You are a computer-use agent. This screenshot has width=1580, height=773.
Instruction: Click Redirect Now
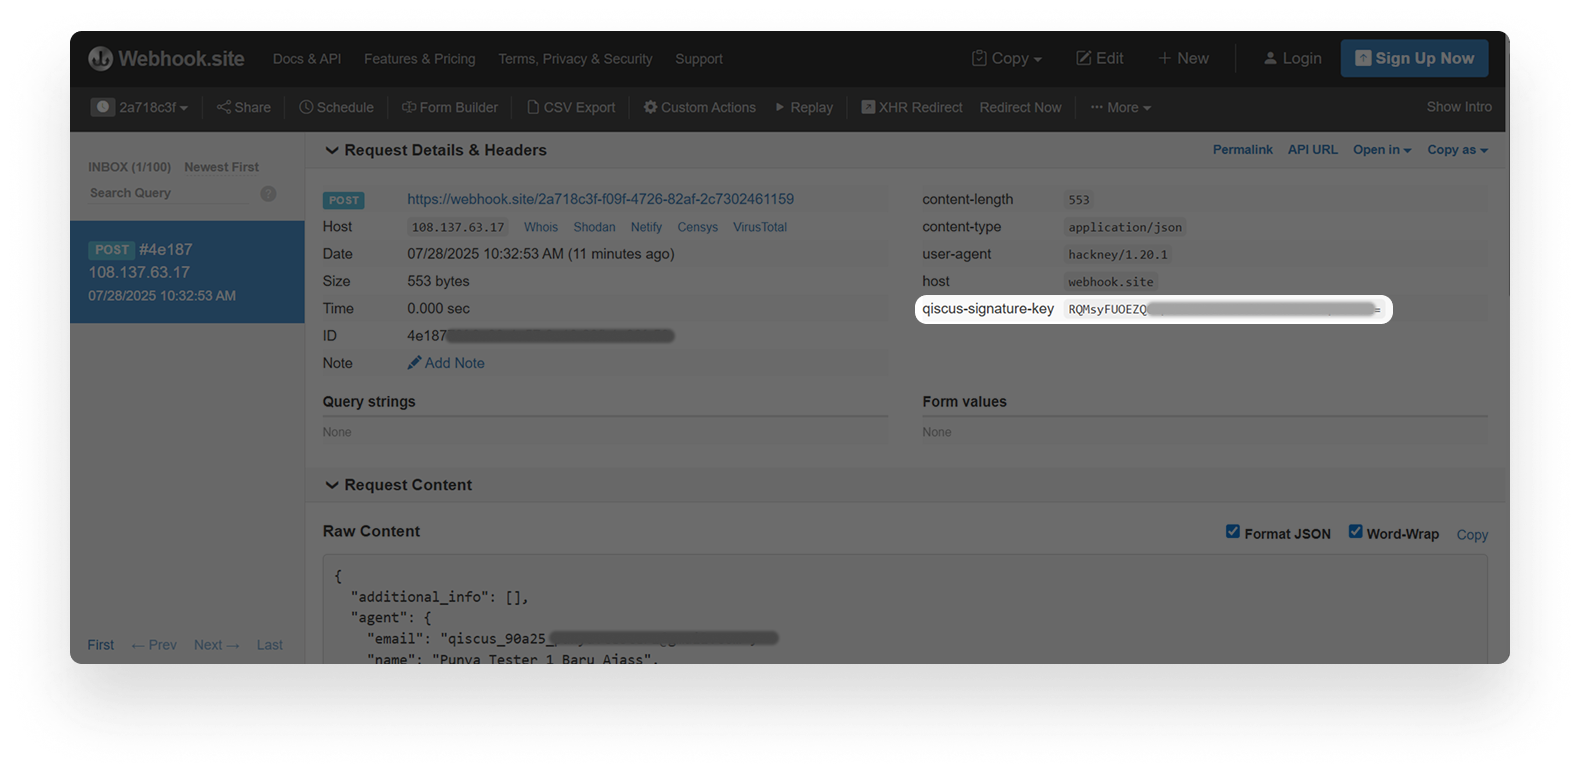[1020, 107]
